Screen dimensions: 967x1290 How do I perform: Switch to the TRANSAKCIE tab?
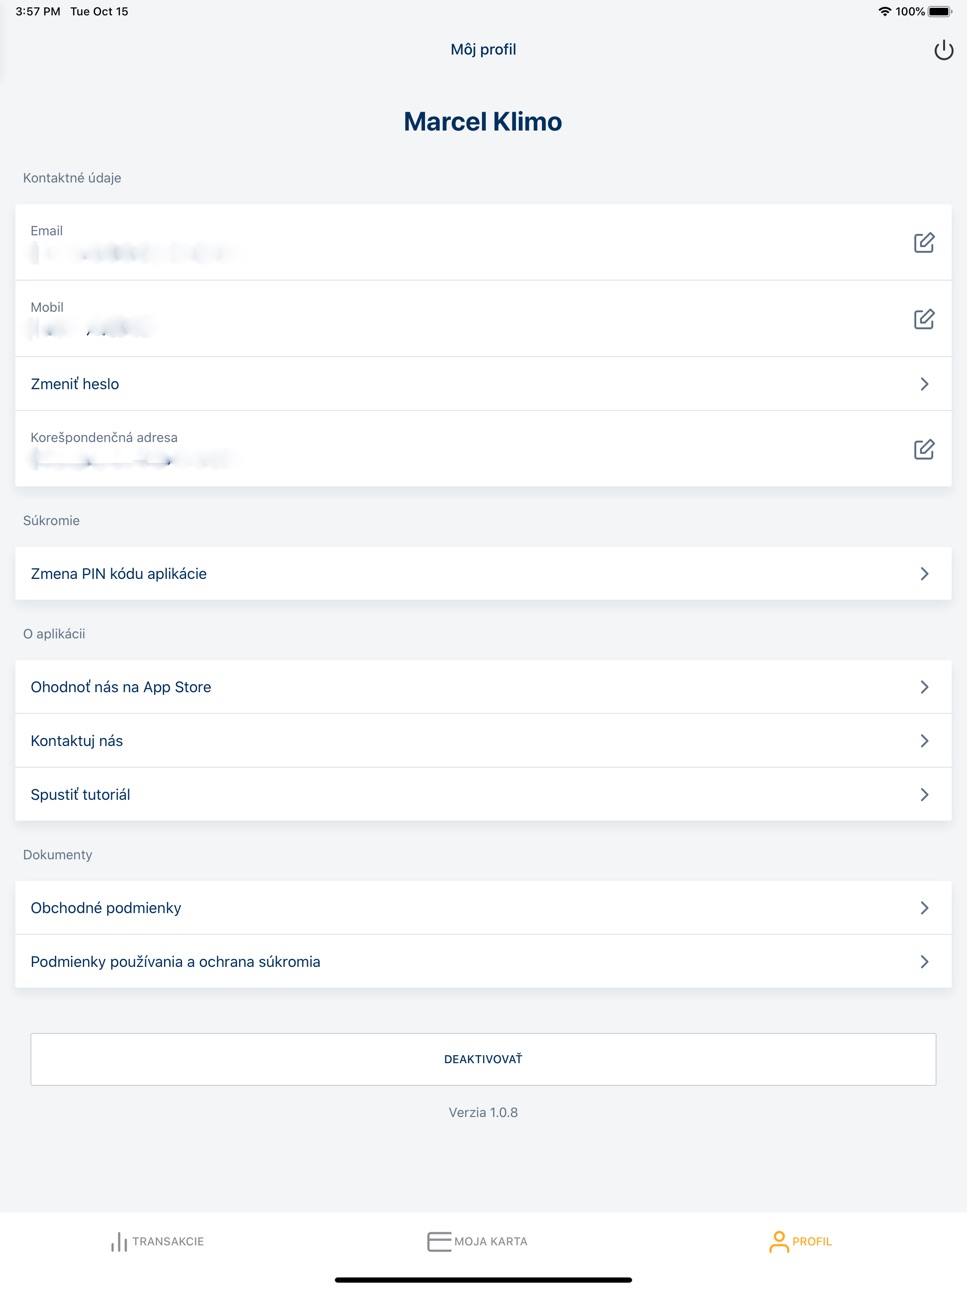pos(157,1241)
